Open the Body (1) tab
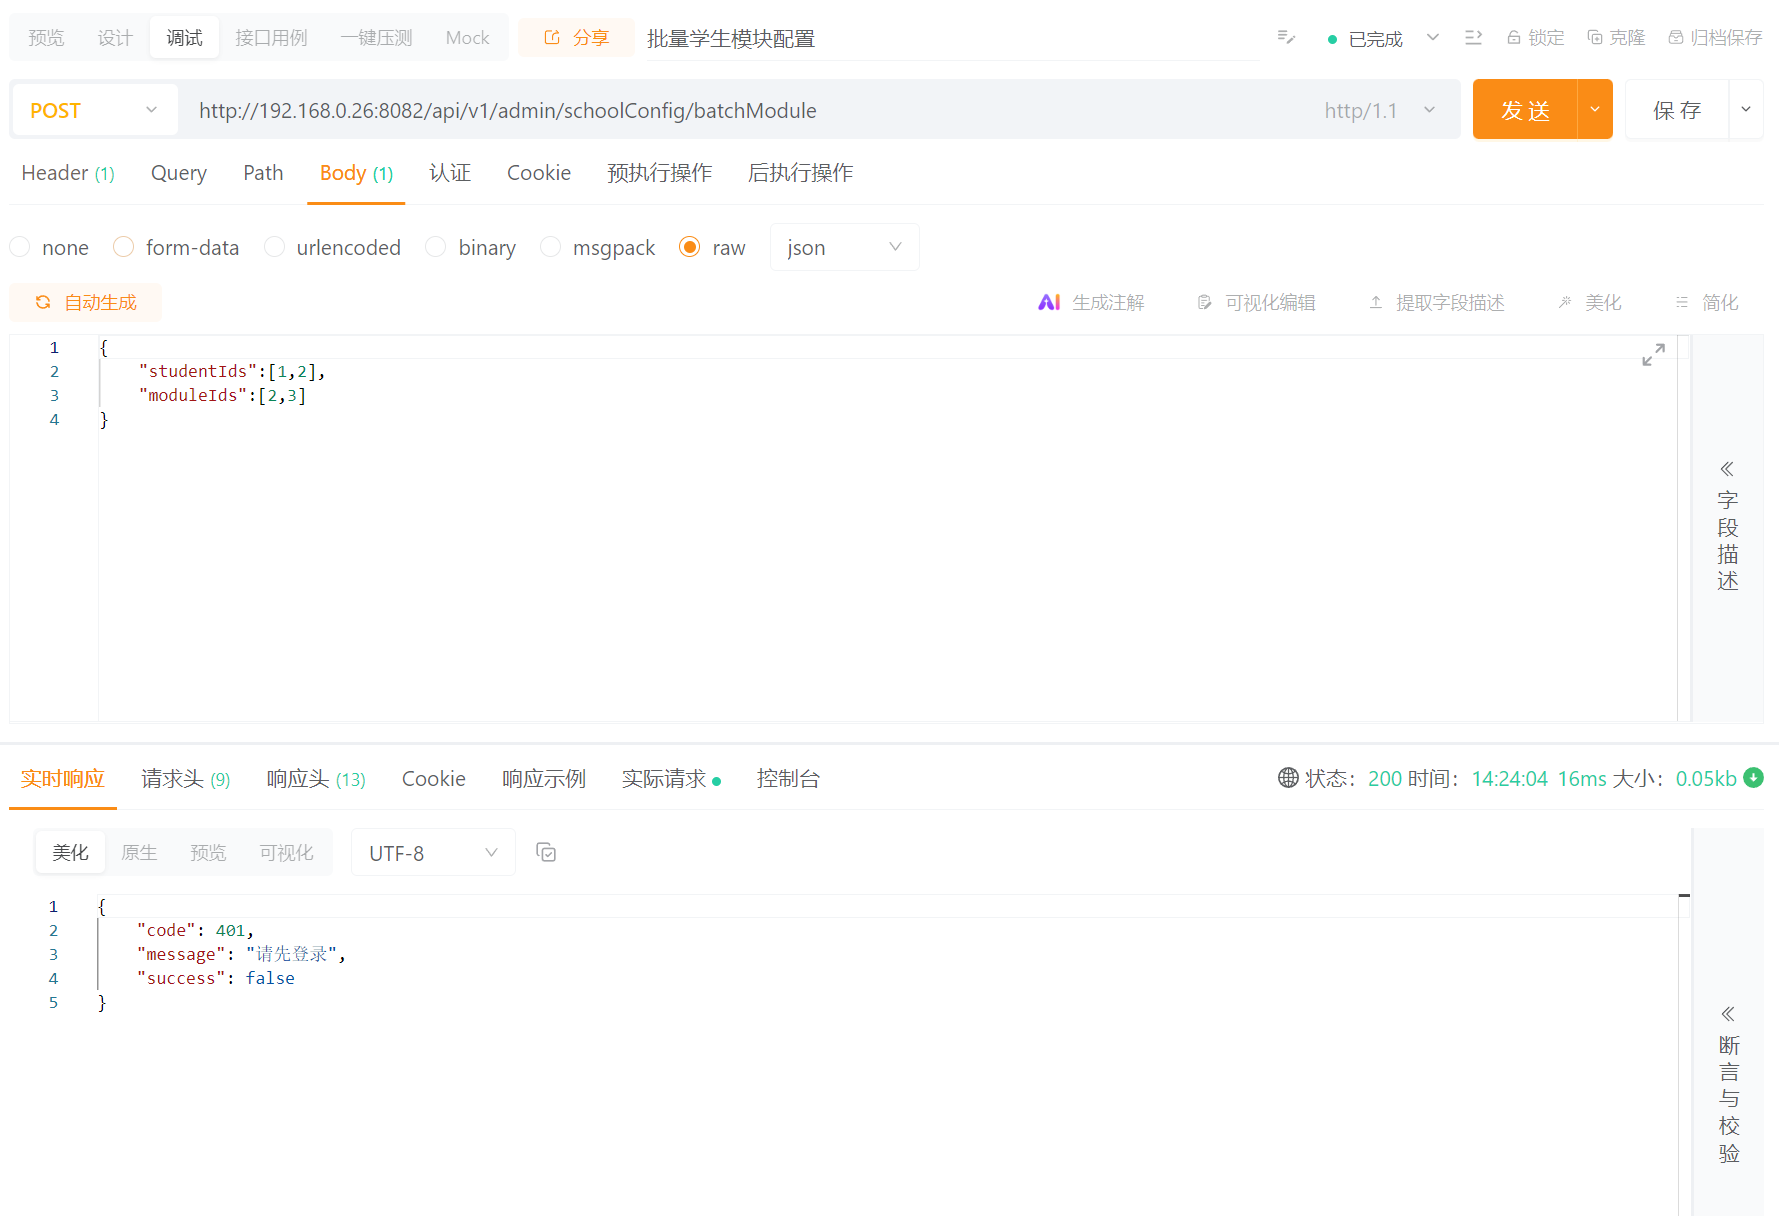This screenshot has height=1216, width=1779. (x=356, y=173)
